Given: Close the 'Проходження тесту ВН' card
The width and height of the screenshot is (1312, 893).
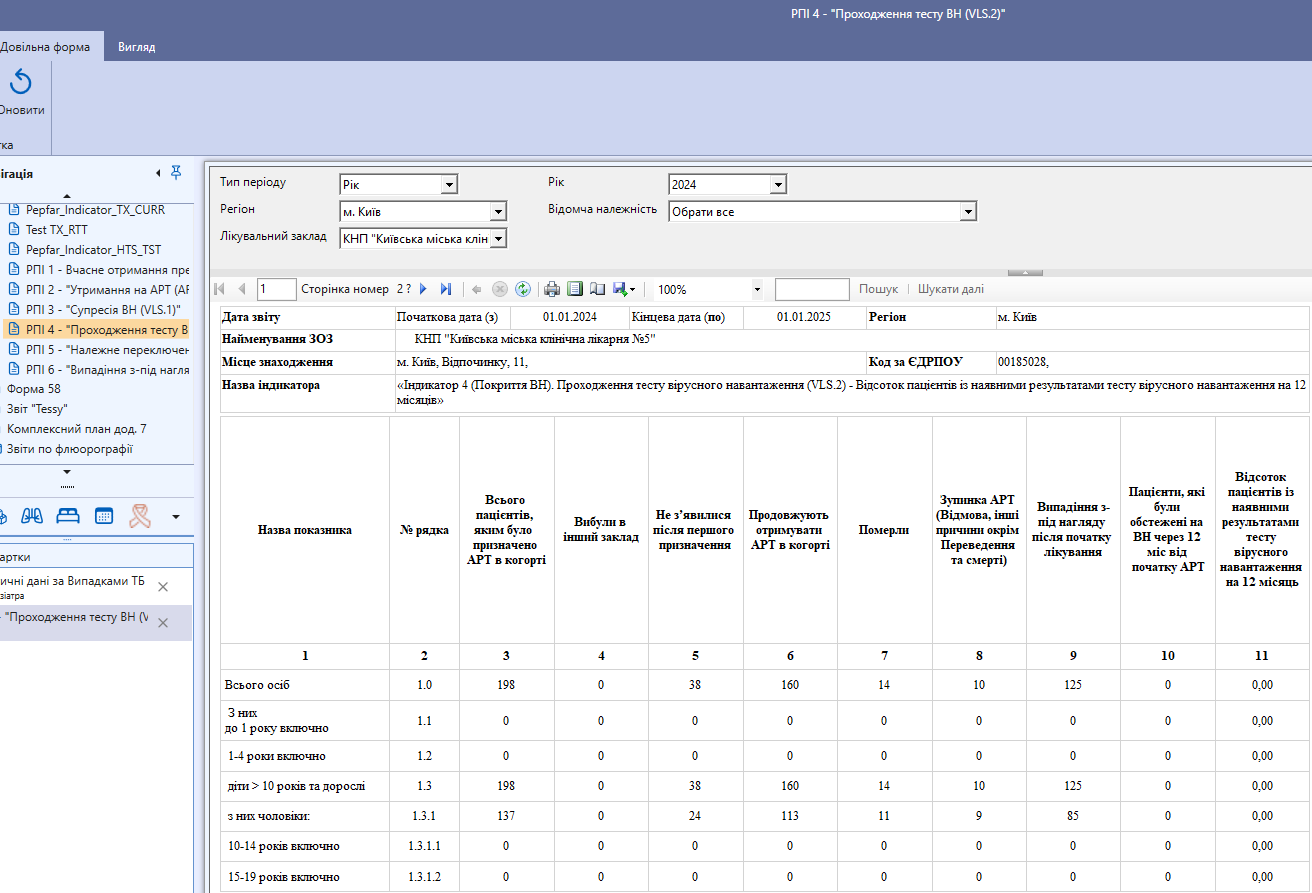Looking at the screenshot, I should tap(163, 622).
